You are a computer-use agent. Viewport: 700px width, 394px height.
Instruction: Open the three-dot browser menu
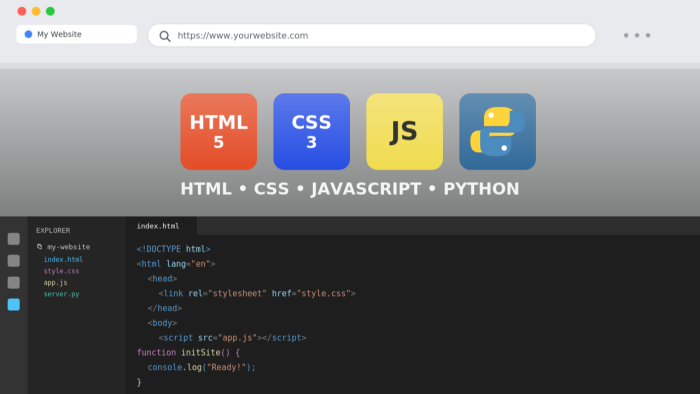point(637,35)
